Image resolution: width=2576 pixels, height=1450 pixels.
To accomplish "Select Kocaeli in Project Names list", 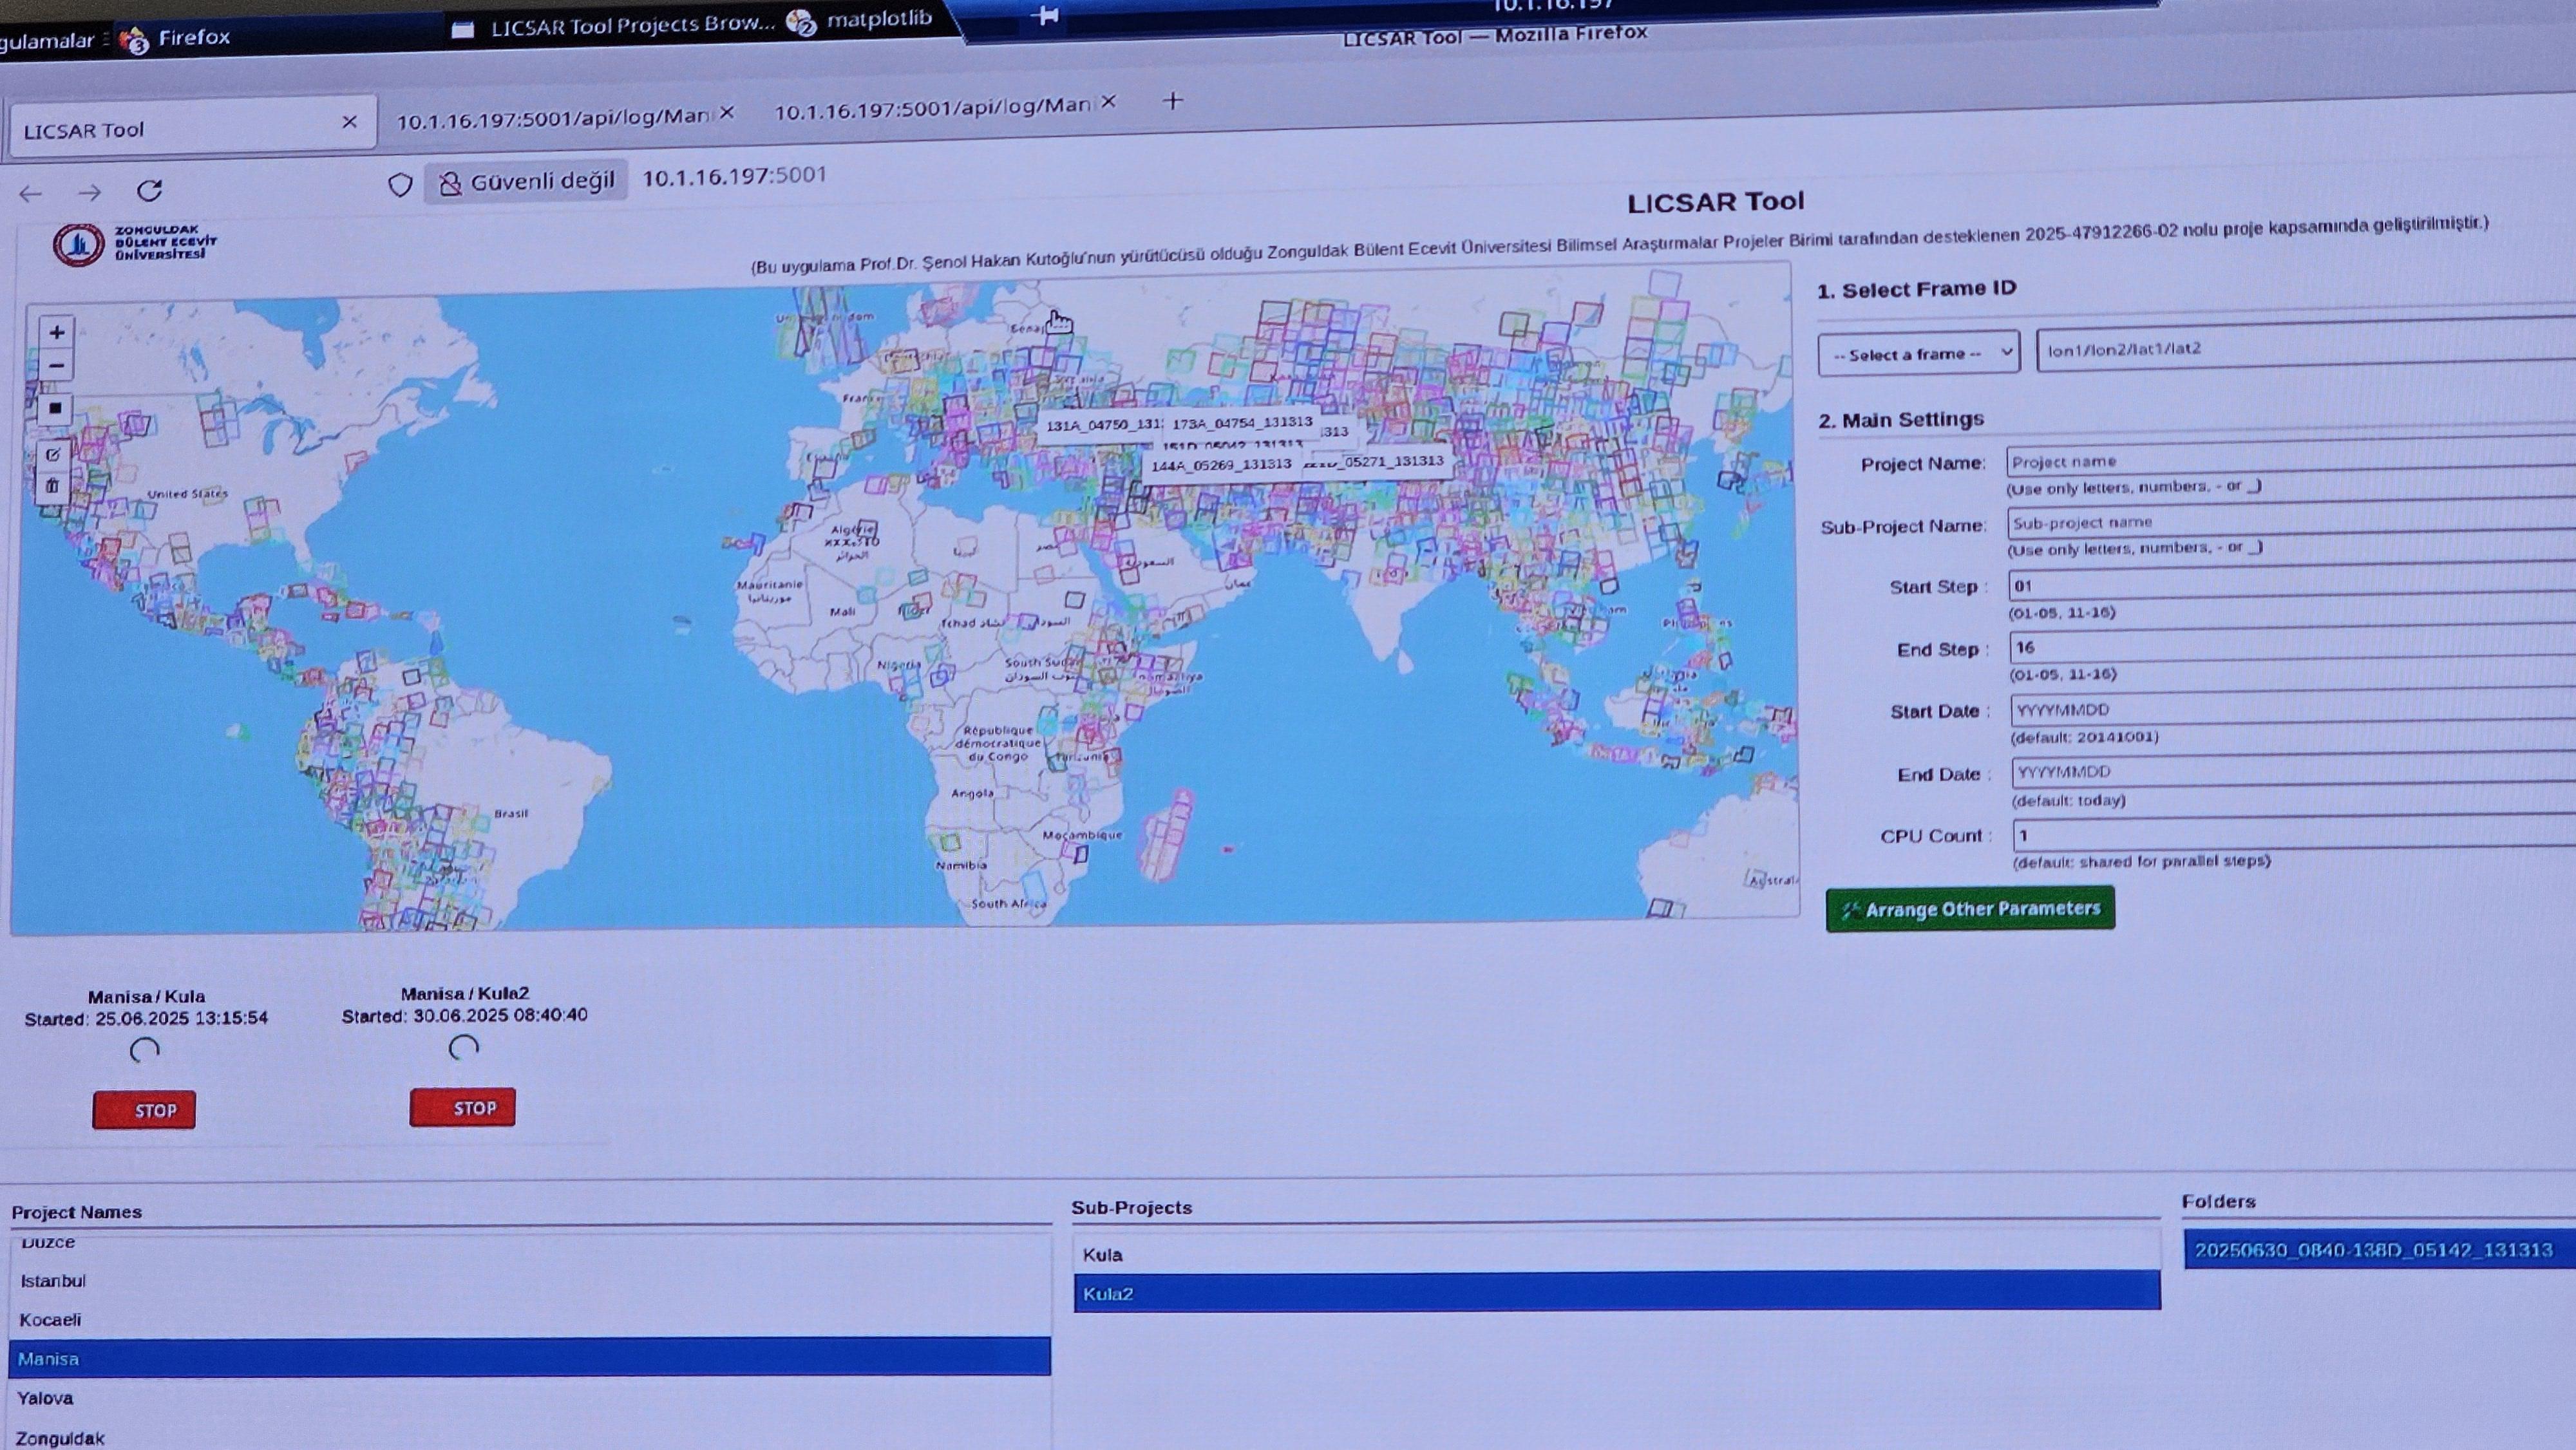I will click(50, 1320).
